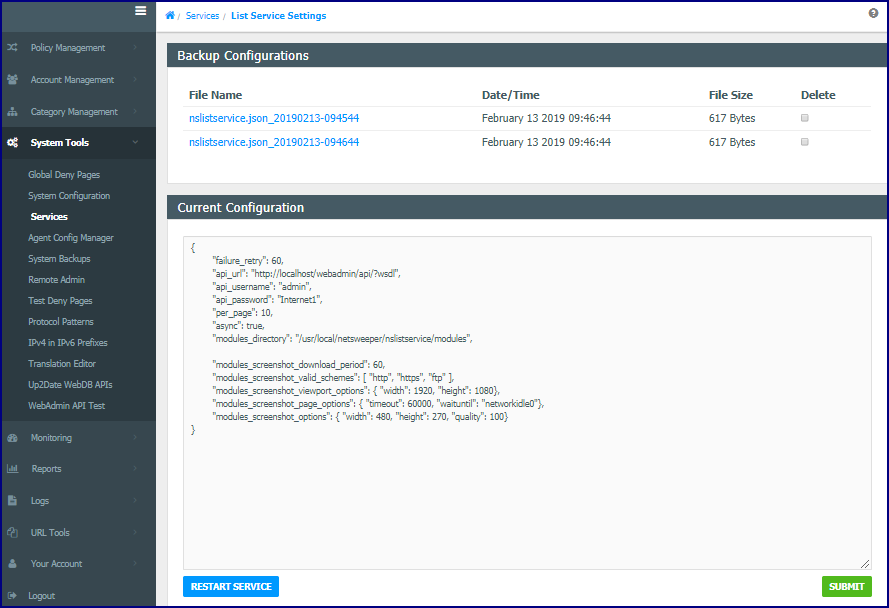Click the Account Management users icon
Screen dimensions: 889x608
(x=12, y=79)
